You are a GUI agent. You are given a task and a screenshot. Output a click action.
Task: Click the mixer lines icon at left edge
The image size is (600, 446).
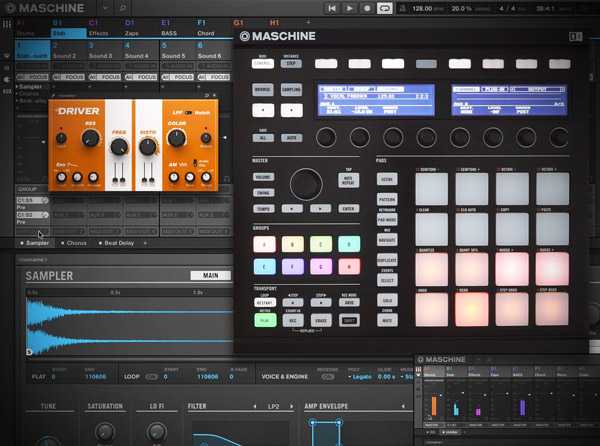(x=7, y=24)
